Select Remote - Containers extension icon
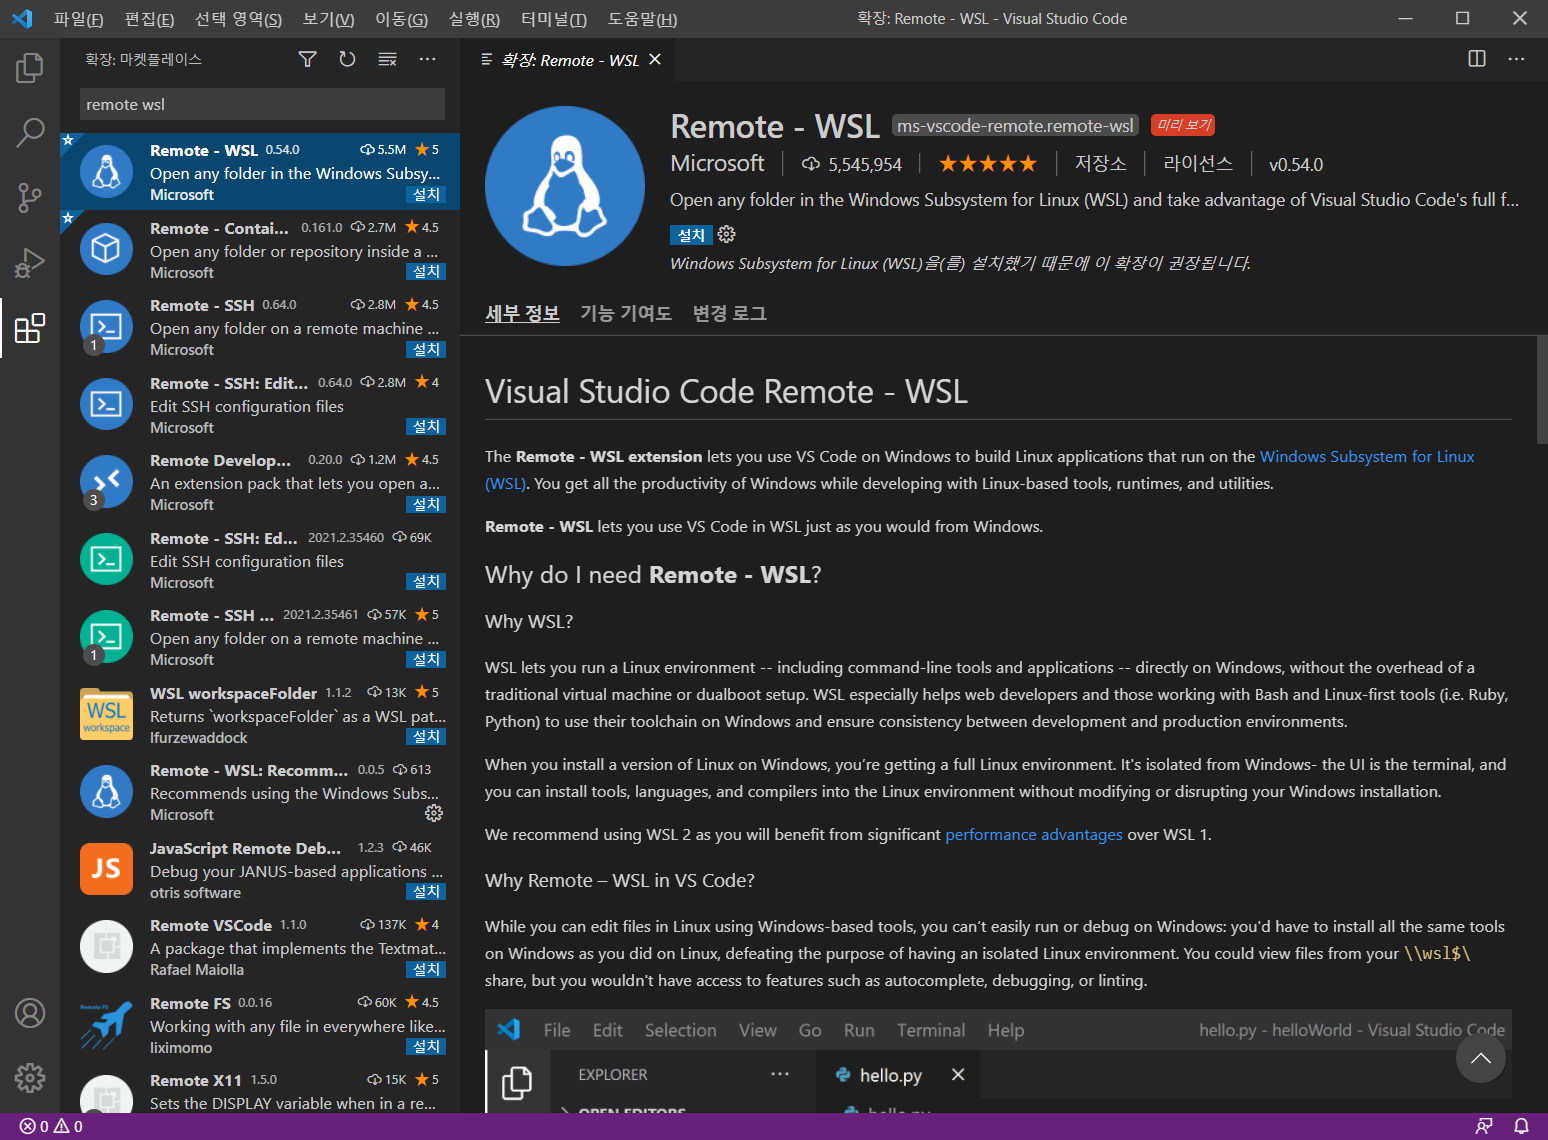Screen dimensions: 1548x1140 (x=106, y=248)
